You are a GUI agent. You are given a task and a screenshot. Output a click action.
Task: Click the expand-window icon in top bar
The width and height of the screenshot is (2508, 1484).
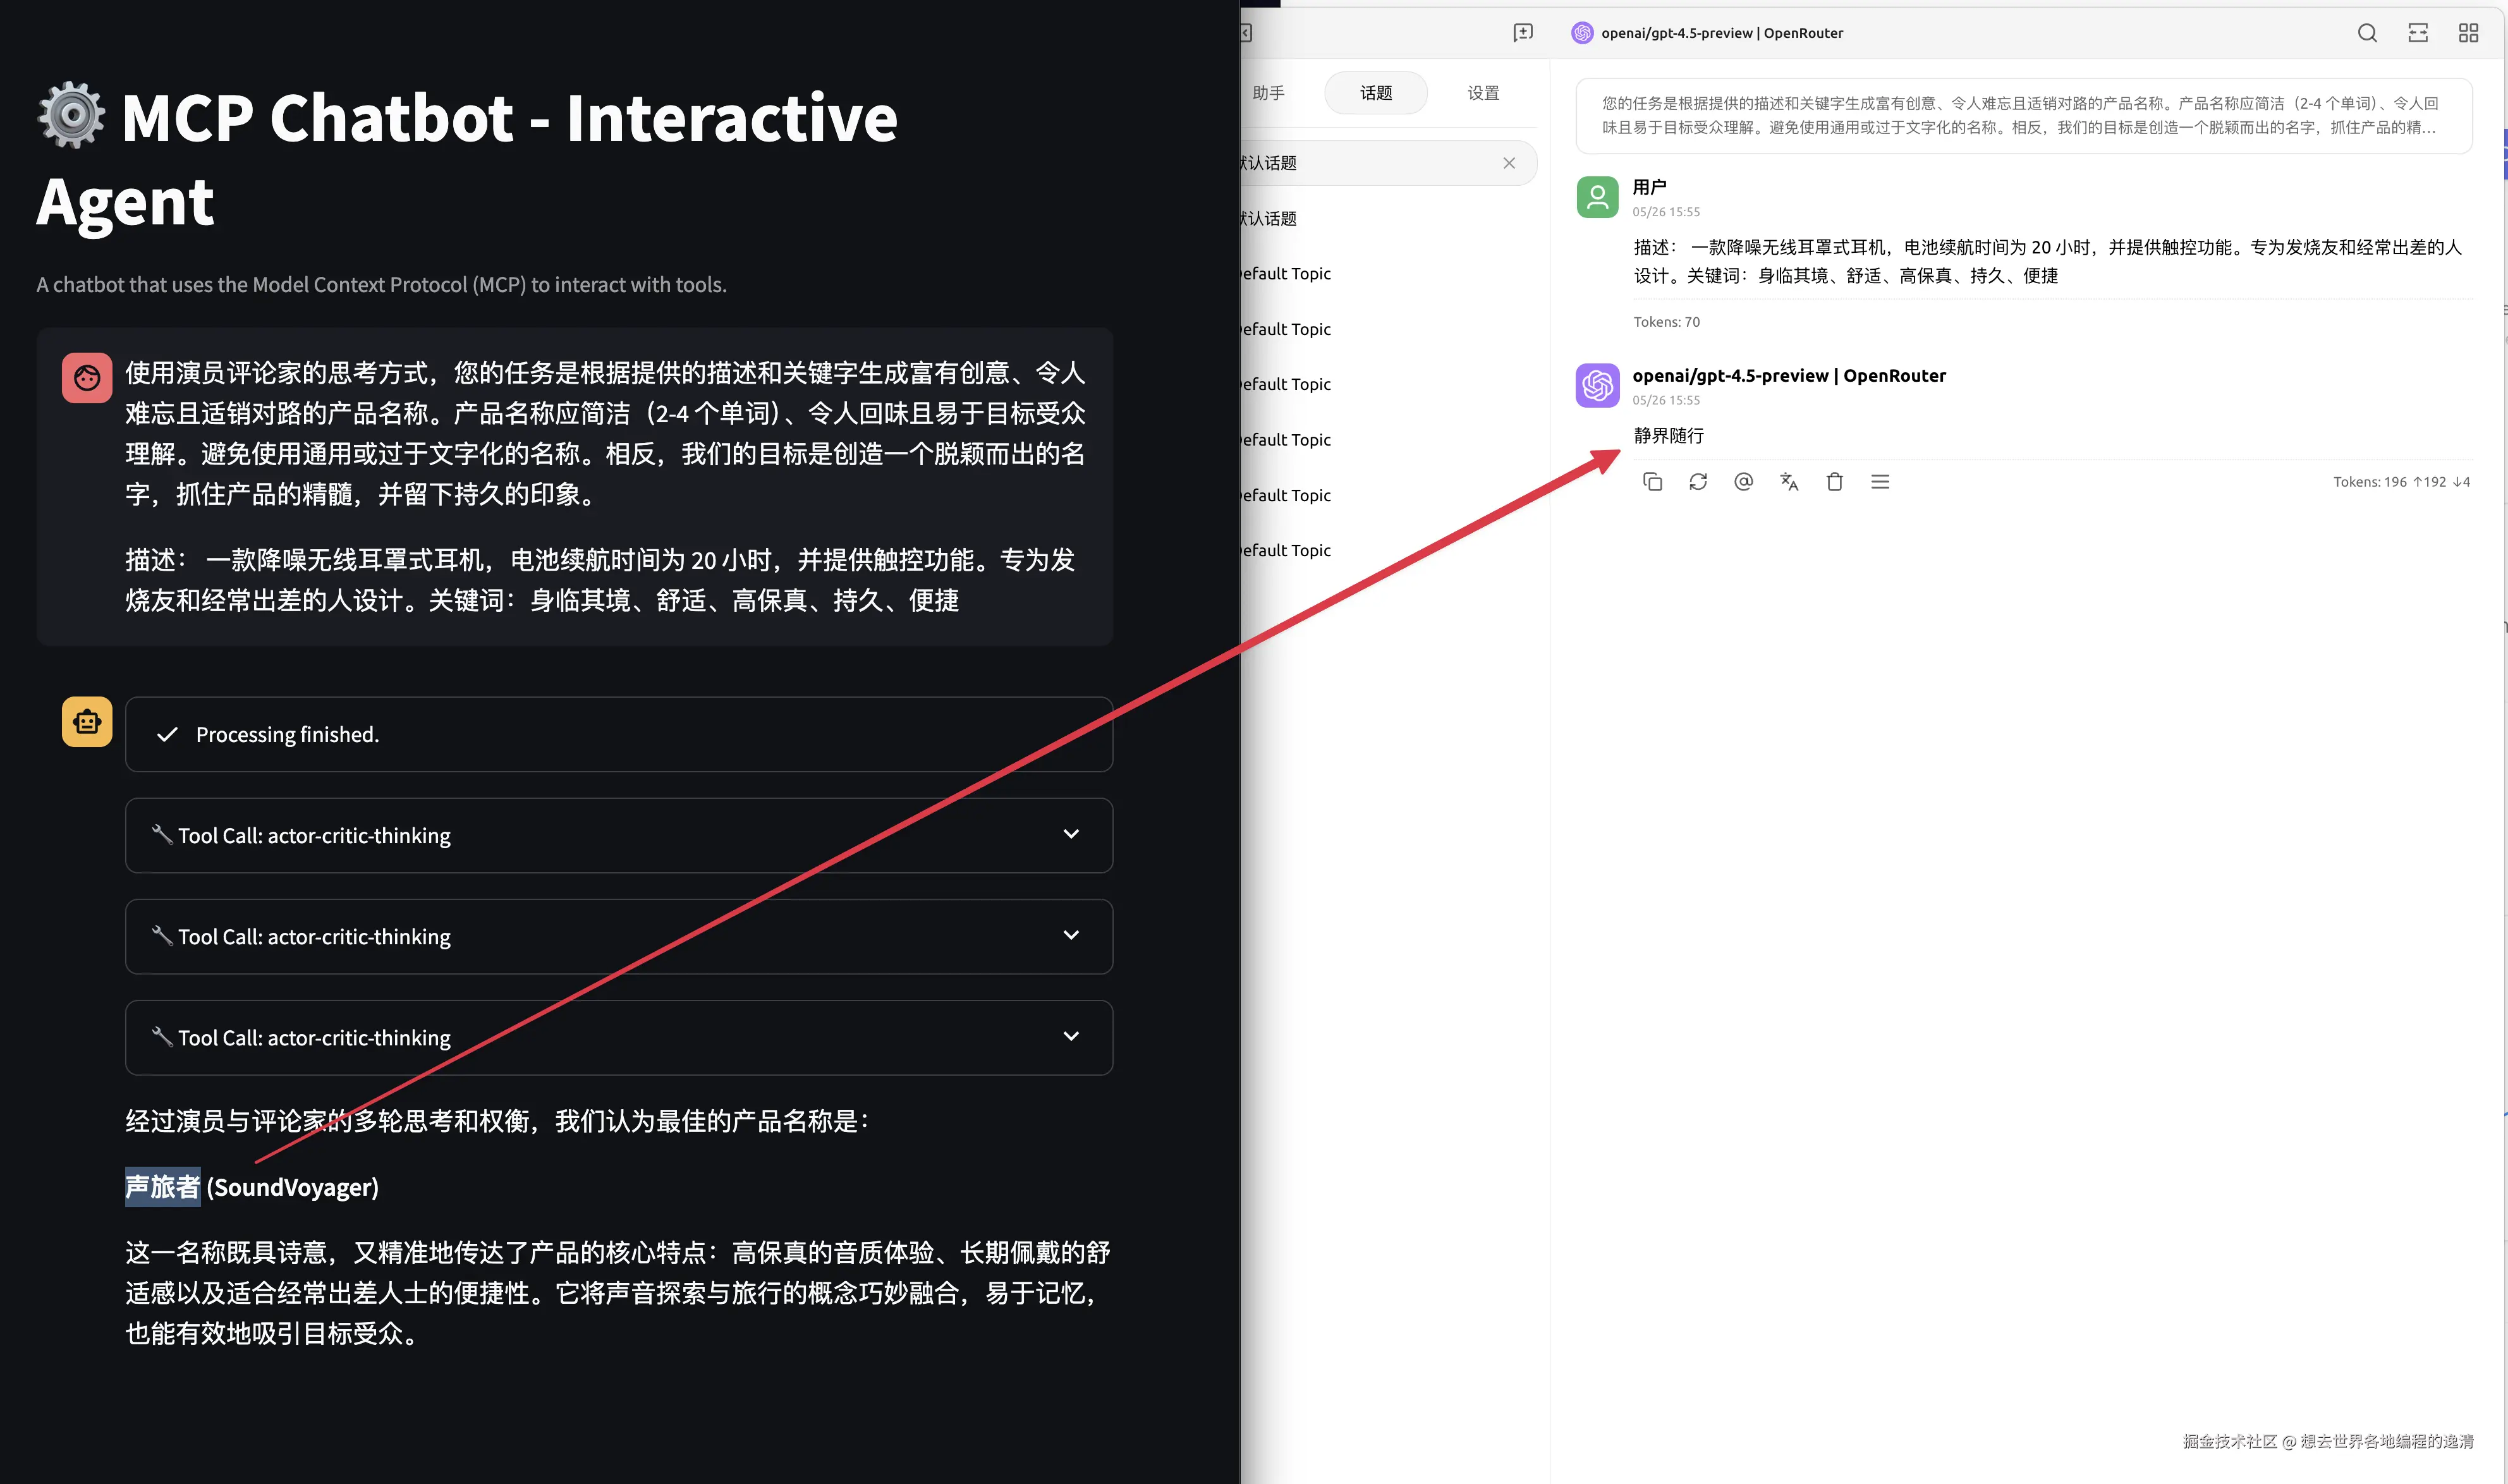[x=2418, y=33]
